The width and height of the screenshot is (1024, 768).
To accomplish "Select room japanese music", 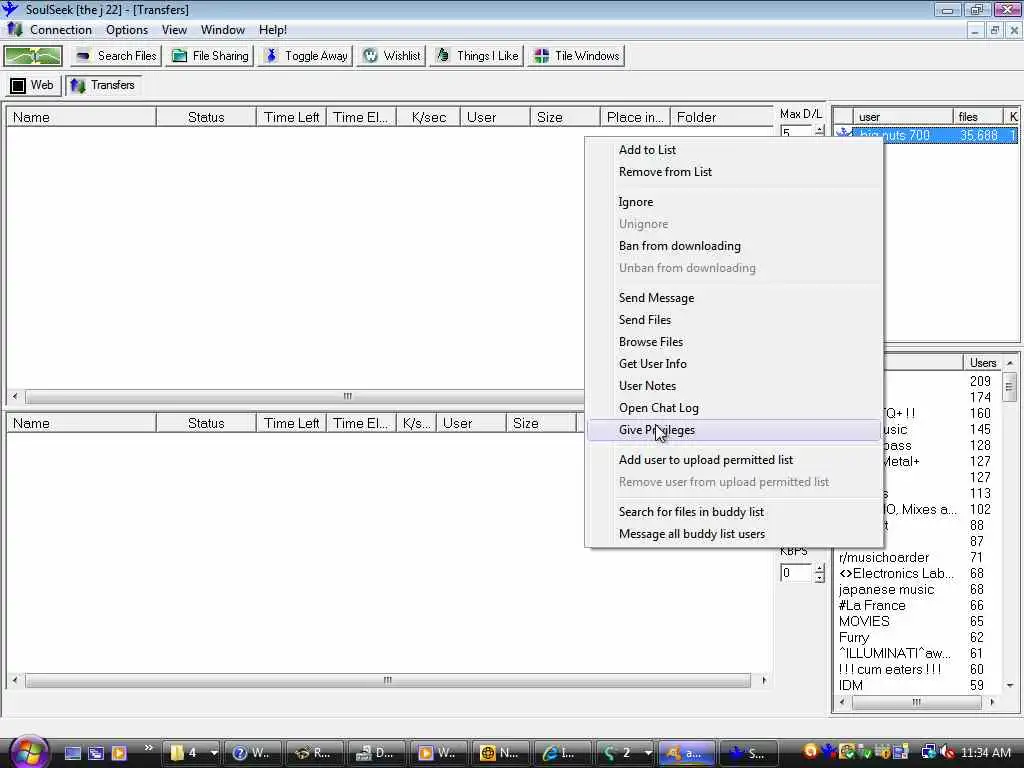I will (x=886, y=590).
